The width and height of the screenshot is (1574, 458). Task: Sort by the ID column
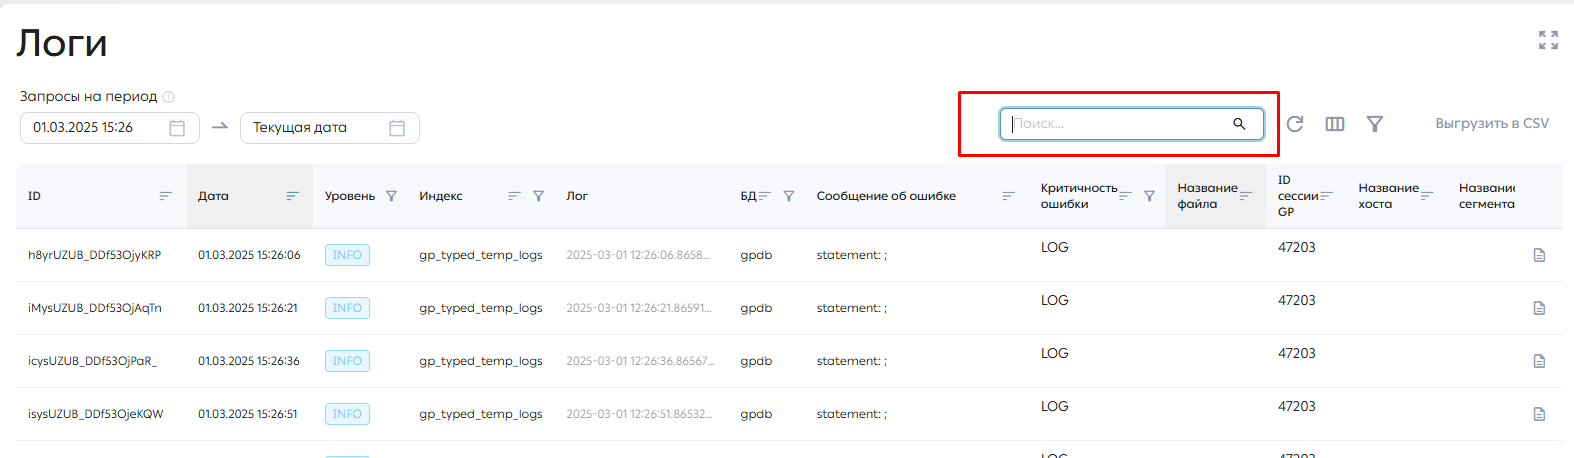pos(166,196)
